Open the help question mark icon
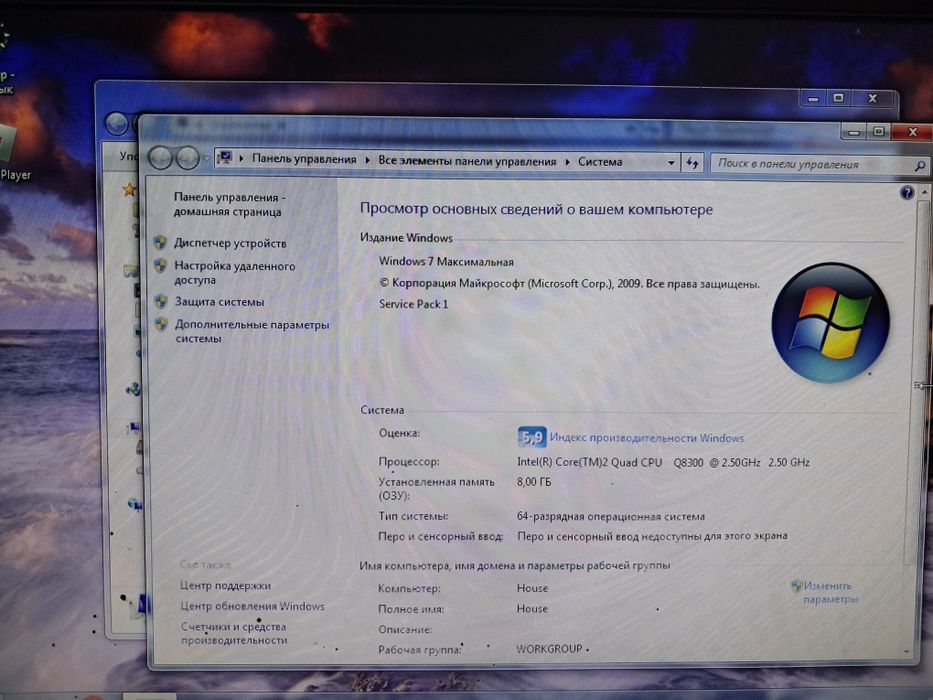This screenshot has width=933, height=700. click(x=906, y=192)
